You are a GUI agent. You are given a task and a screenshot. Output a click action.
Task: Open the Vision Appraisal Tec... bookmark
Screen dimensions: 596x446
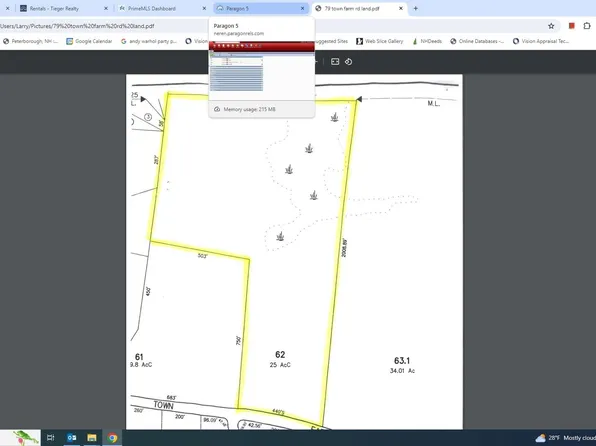click(x=541, y=41)
